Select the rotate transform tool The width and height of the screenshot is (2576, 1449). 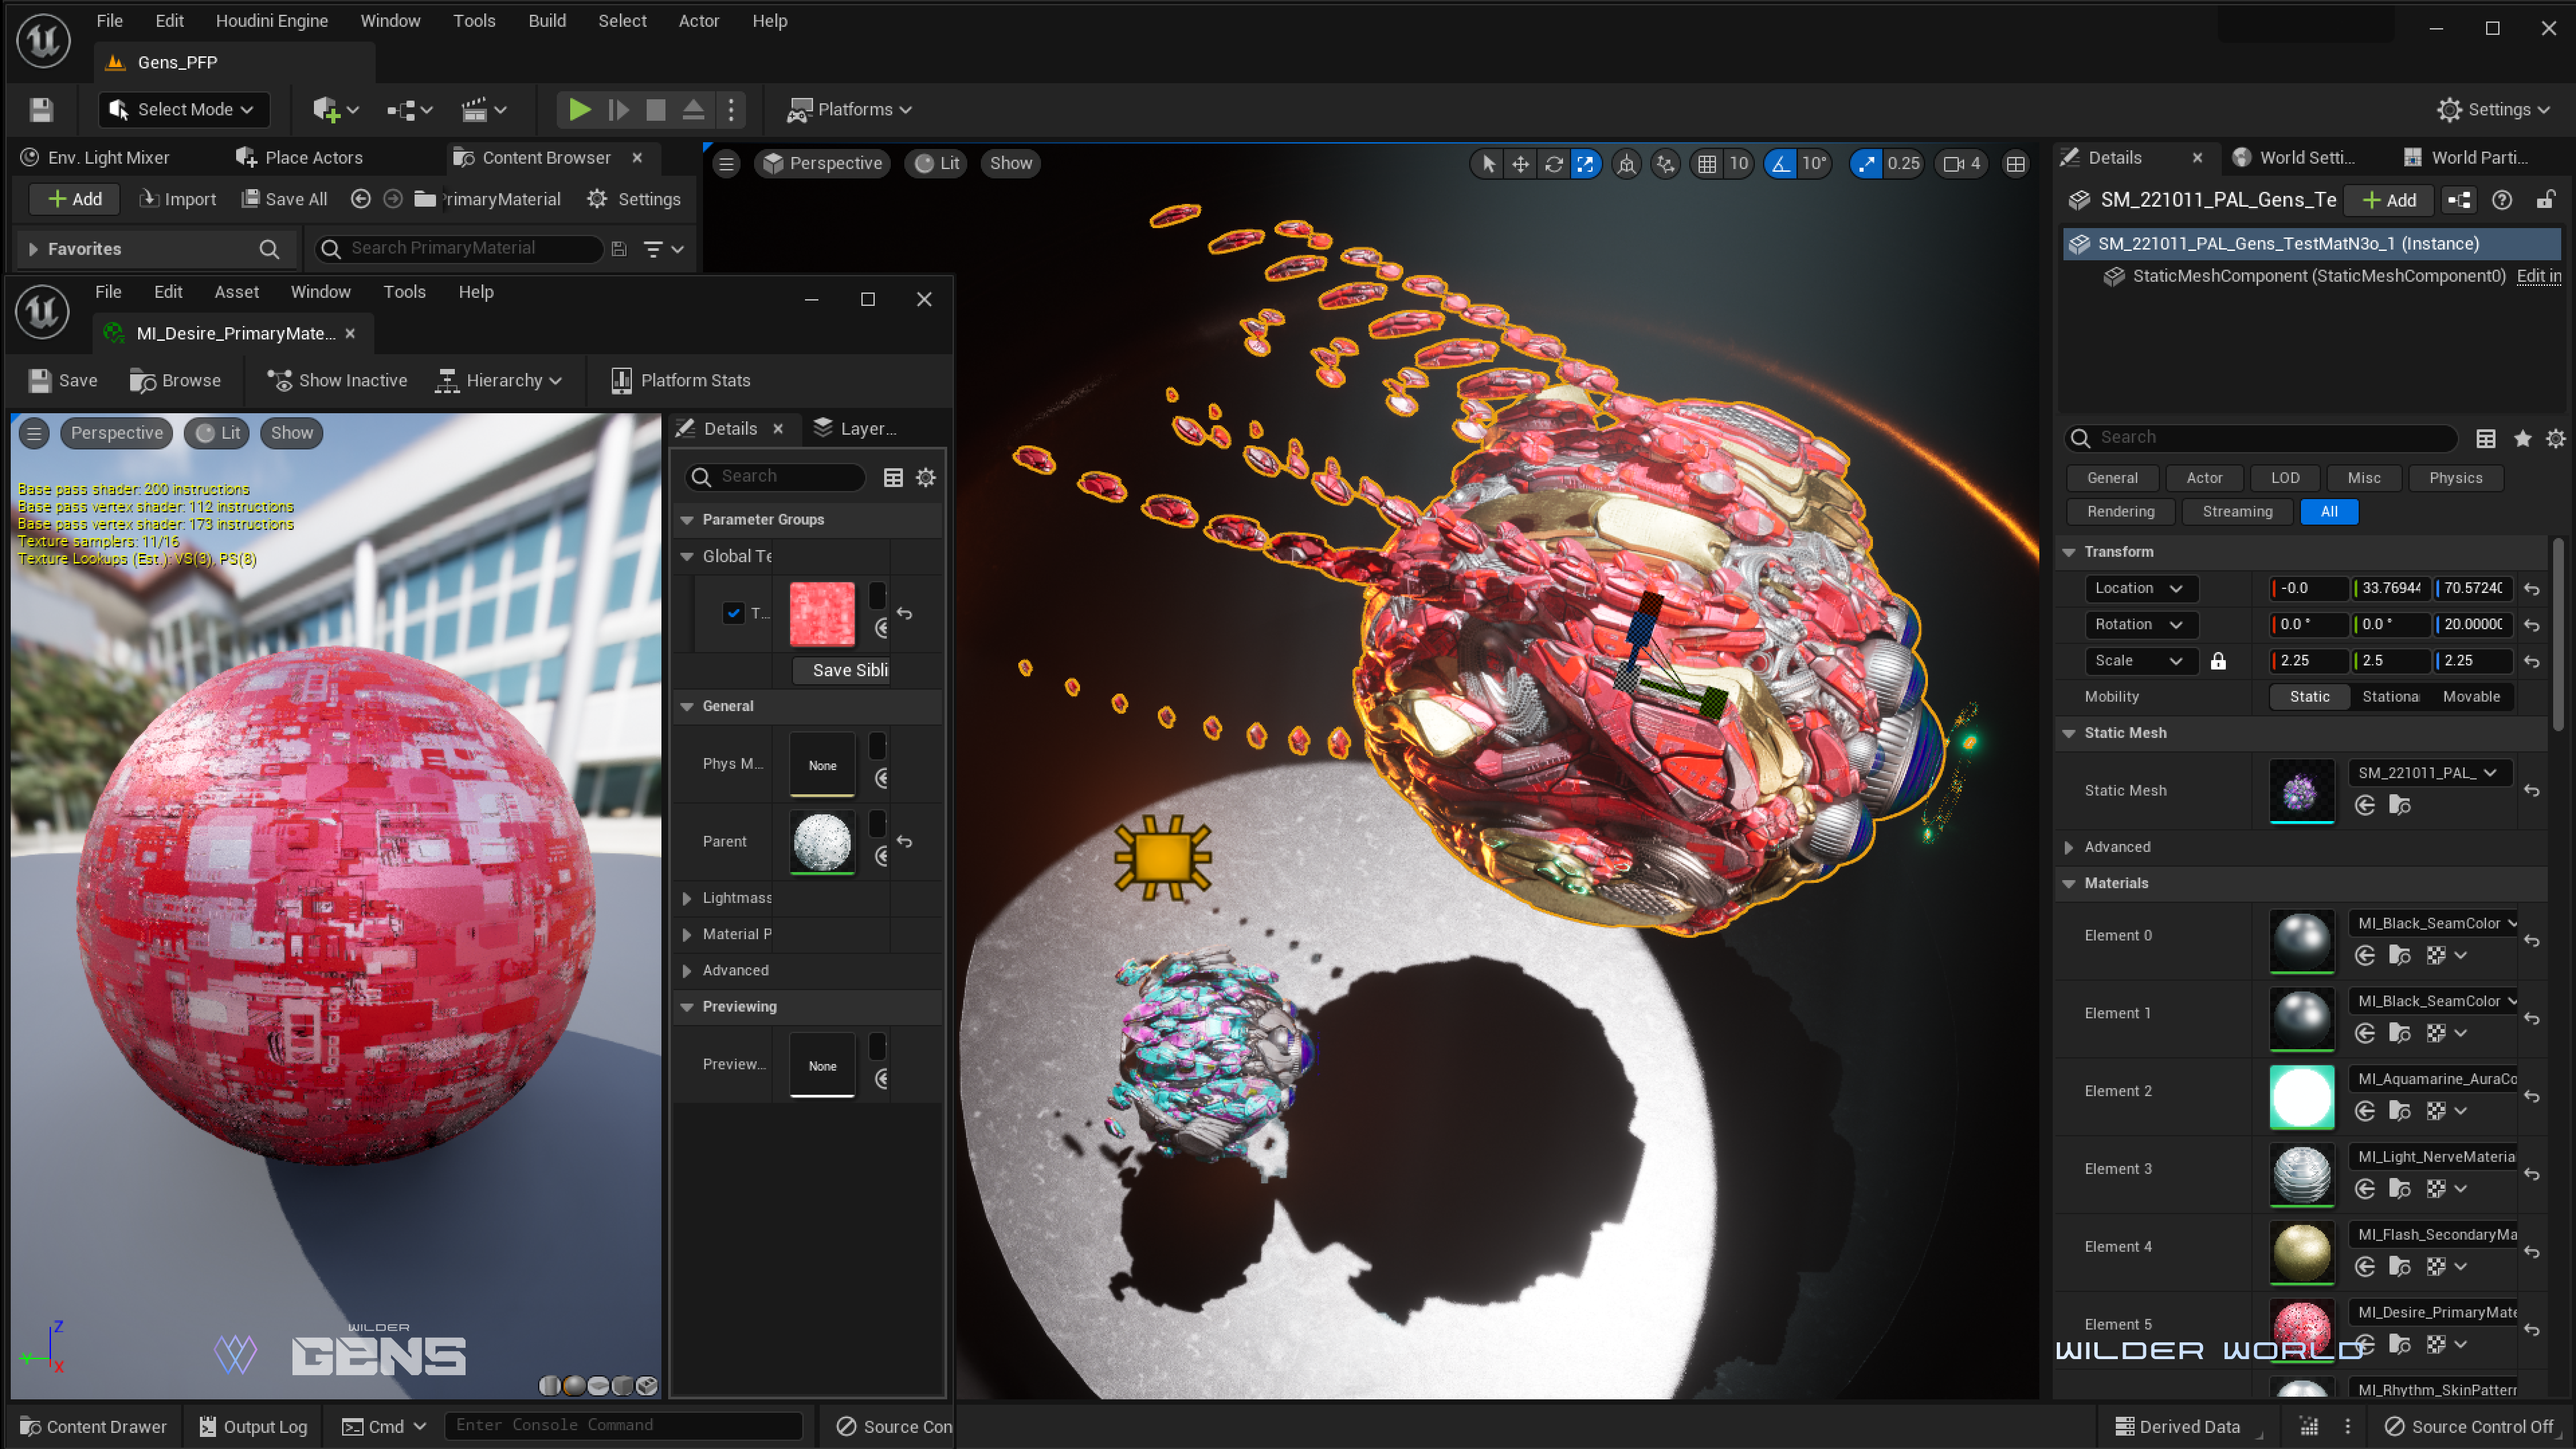[1553, 163]
